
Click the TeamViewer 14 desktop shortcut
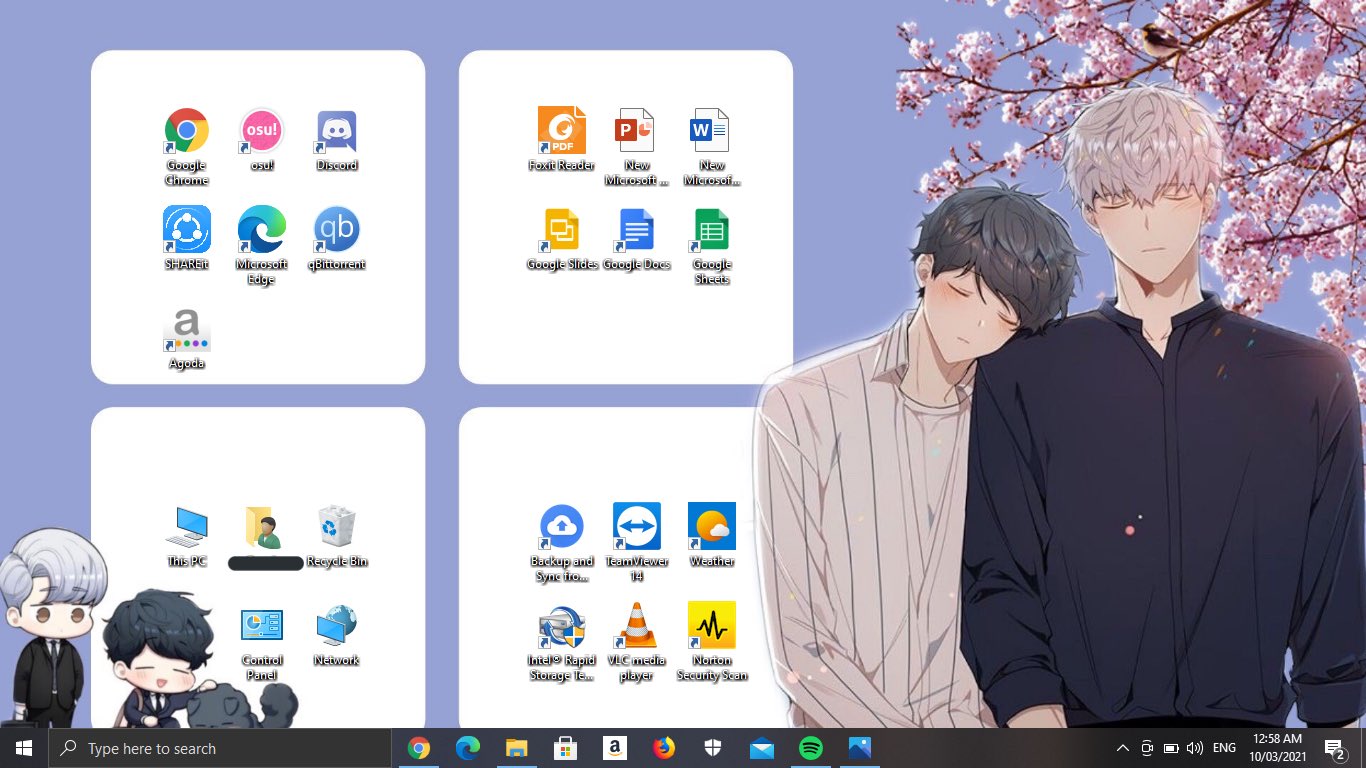[637, 542]
